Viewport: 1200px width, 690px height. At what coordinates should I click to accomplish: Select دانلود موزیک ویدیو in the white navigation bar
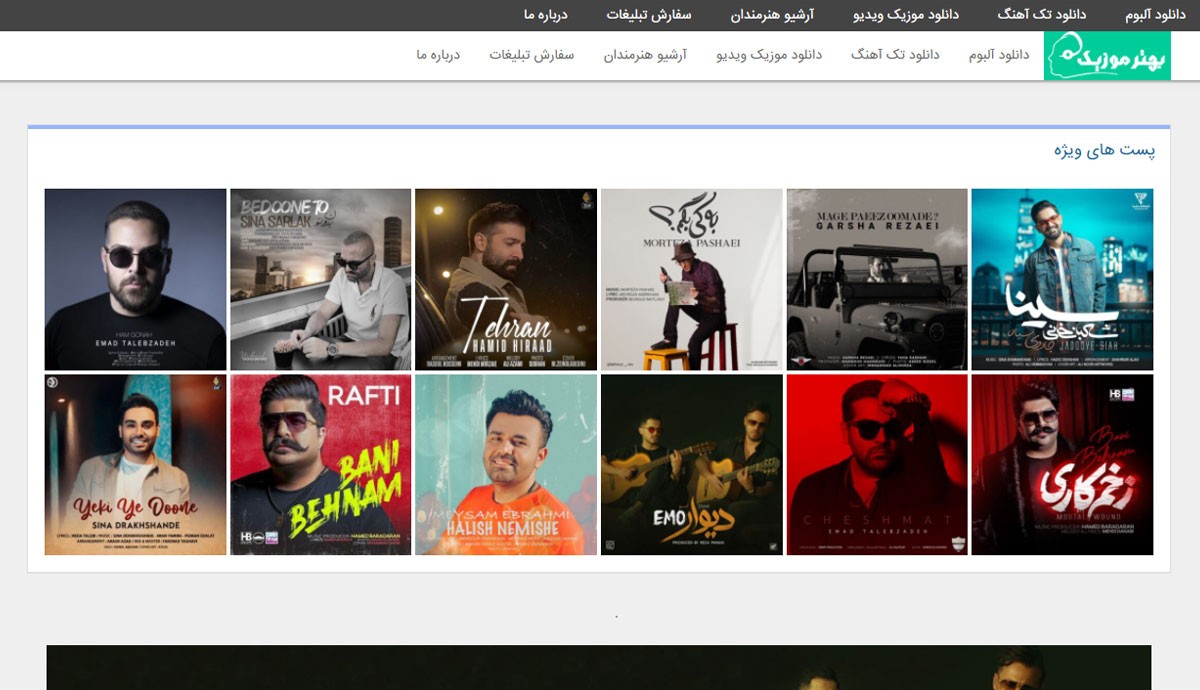pos(769,55)
